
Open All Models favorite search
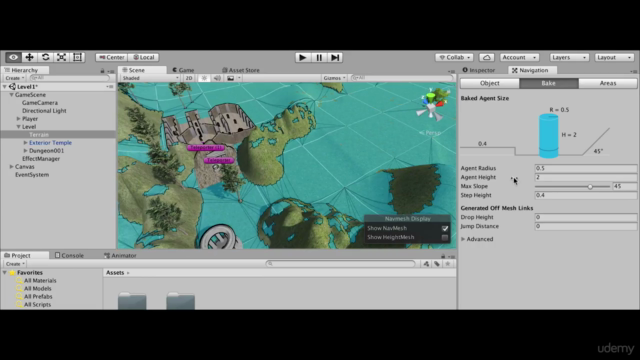coord(38,289)
